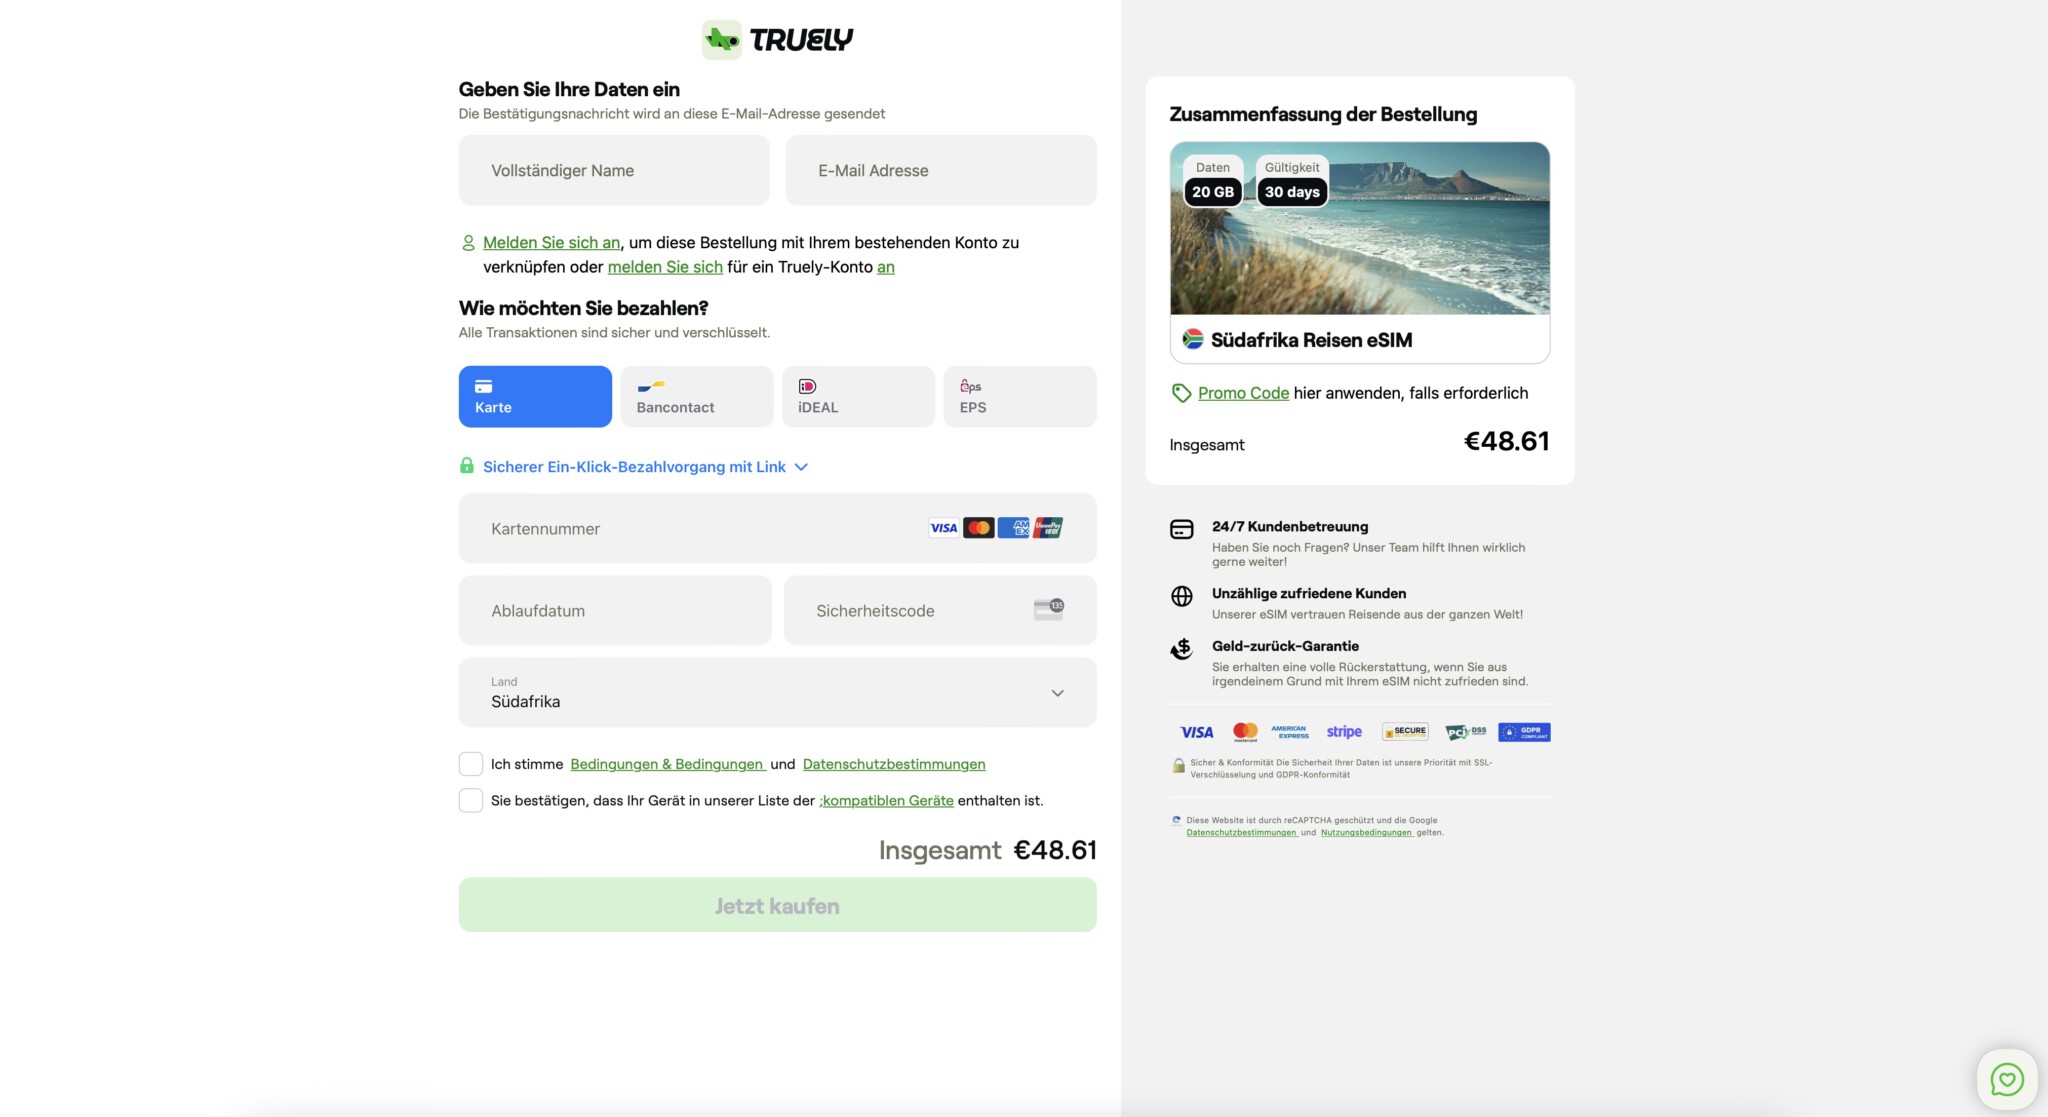Click the promo code tag icon
The height and width of the screenshot is (1117, 2048).
(x=1181, y=393)
